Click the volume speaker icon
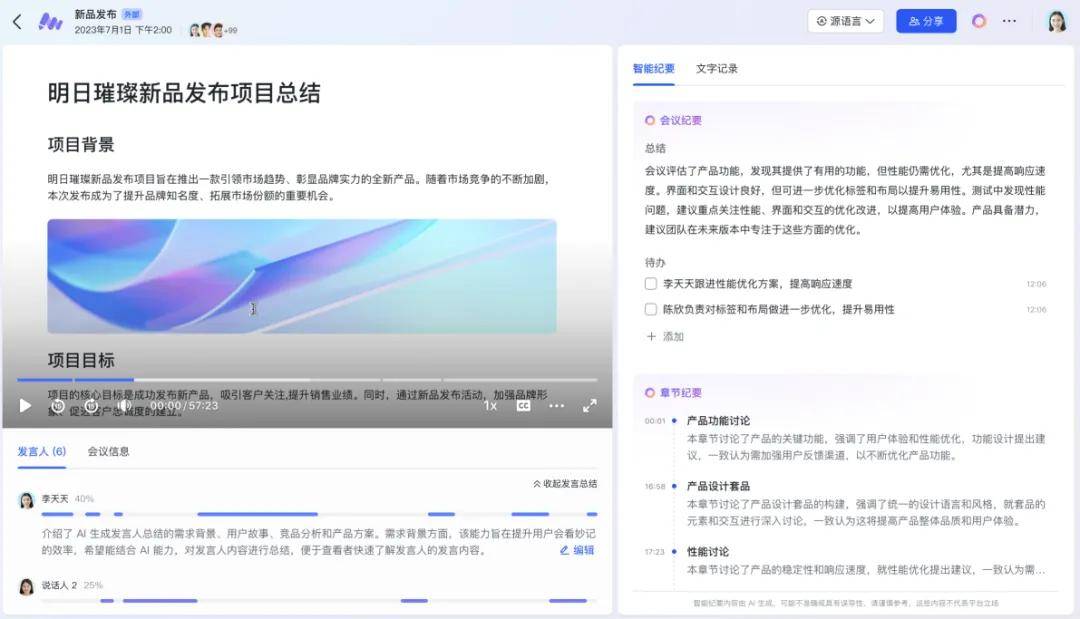The width and height of the screenshot is (1080, 619). pos(124,406)
